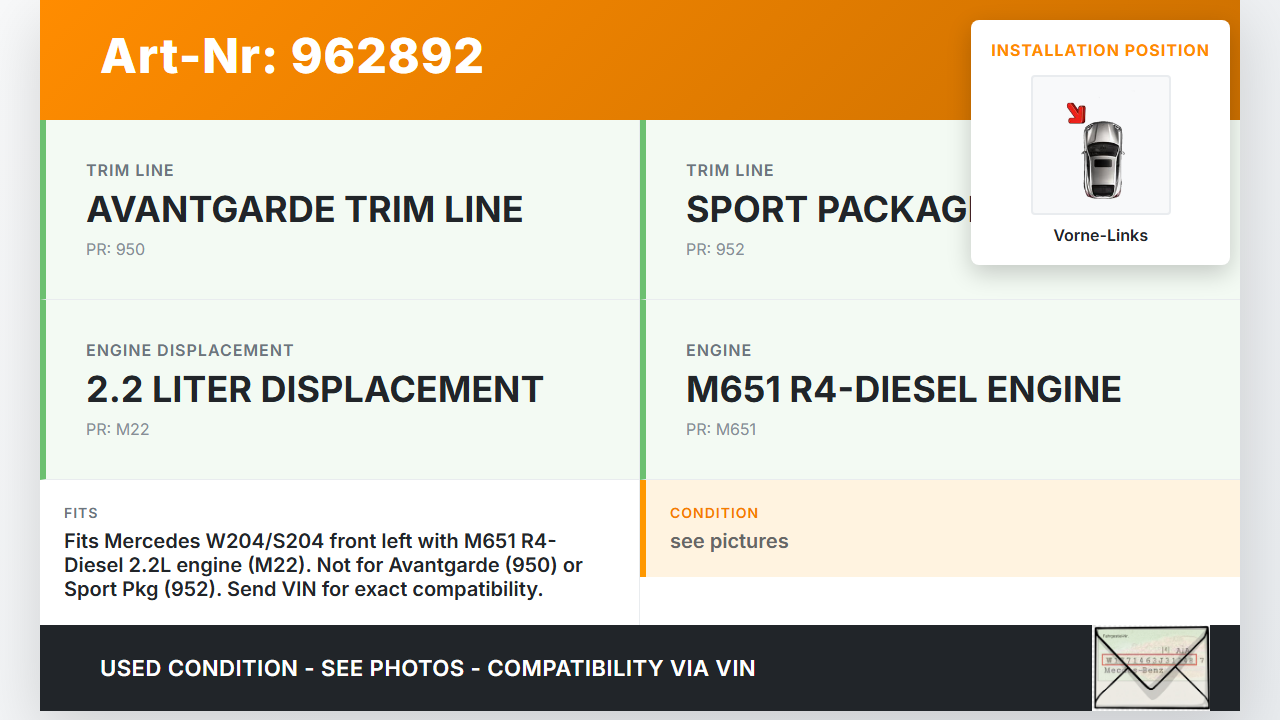The width and height of the screenshot is (1280, 720).
Task: Click the Used Condition footer banner text
Action: (x=427, y=668)
